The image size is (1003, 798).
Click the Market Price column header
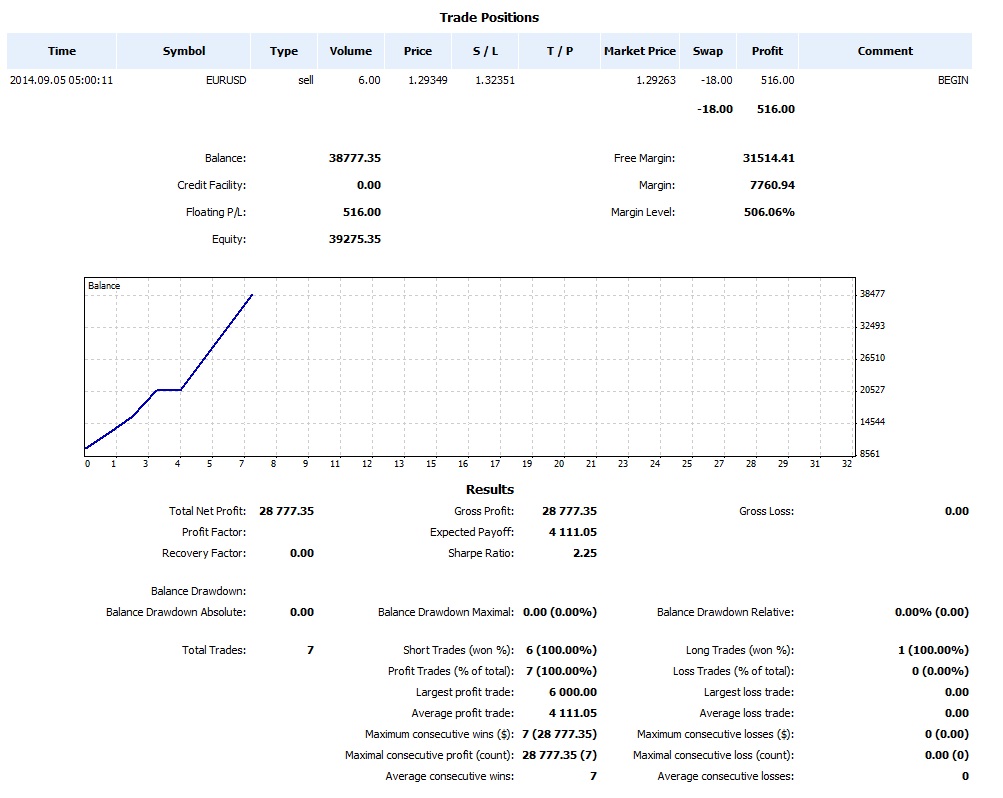point(640,51)
